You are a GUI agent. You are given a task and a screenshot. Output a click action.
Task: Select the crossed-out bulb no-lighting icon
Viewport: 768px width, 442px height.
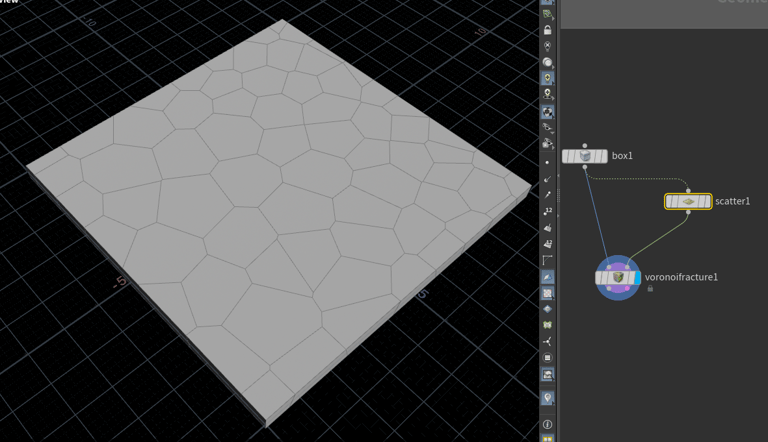coord(548,46)
